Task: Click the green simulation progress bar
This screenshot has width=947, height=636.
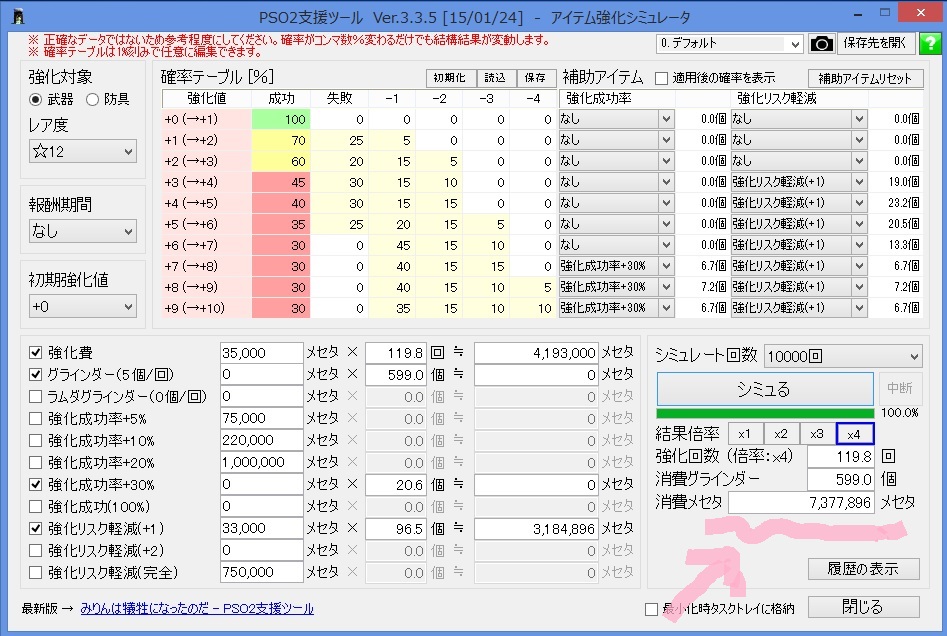Action: [x=765, y=414]
